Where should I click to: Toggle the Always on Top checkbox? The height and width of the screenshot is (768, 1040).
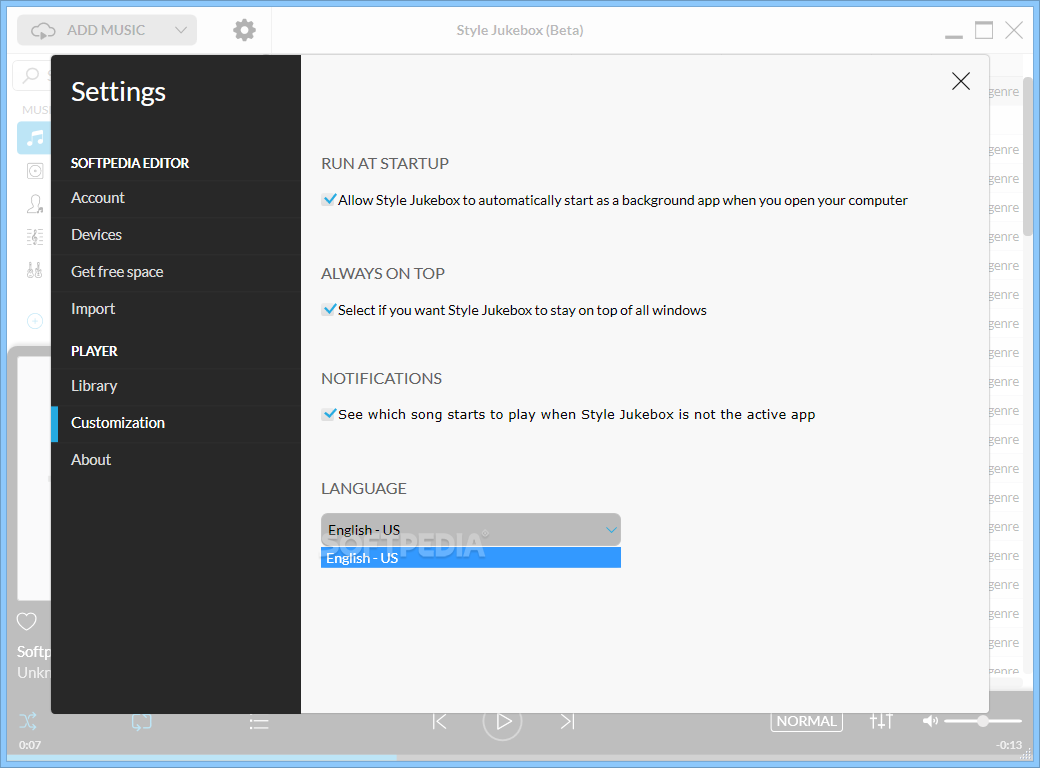pos(329,309)
